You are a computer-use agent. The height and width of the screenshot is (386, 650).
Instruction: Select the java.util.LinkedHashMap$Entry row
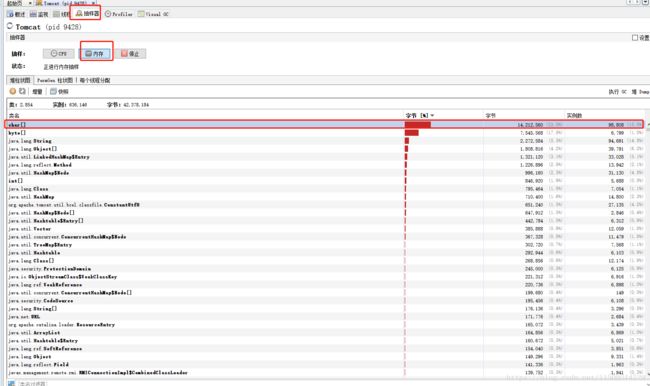pyautogui.click(x=325, y=157)
